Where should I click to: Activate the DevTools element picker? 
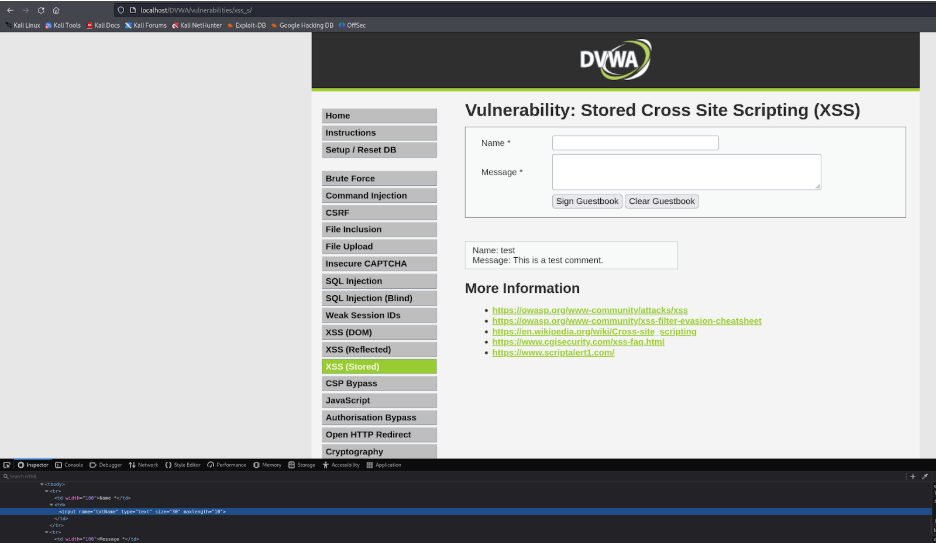7,465
